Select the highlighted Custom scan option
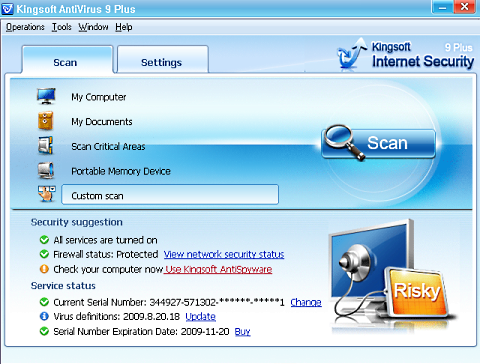The image size is (480, 364). tap(170, 195)
